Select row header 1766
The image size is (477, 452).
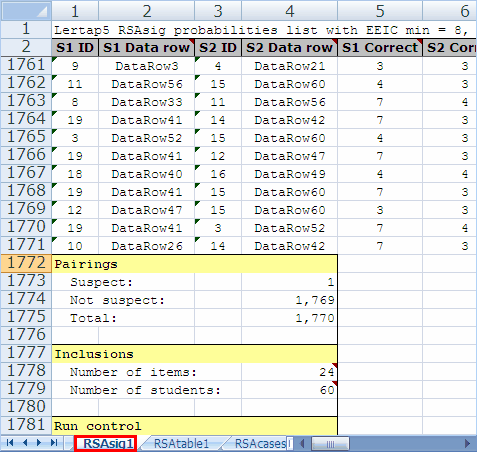click(26, 155)
